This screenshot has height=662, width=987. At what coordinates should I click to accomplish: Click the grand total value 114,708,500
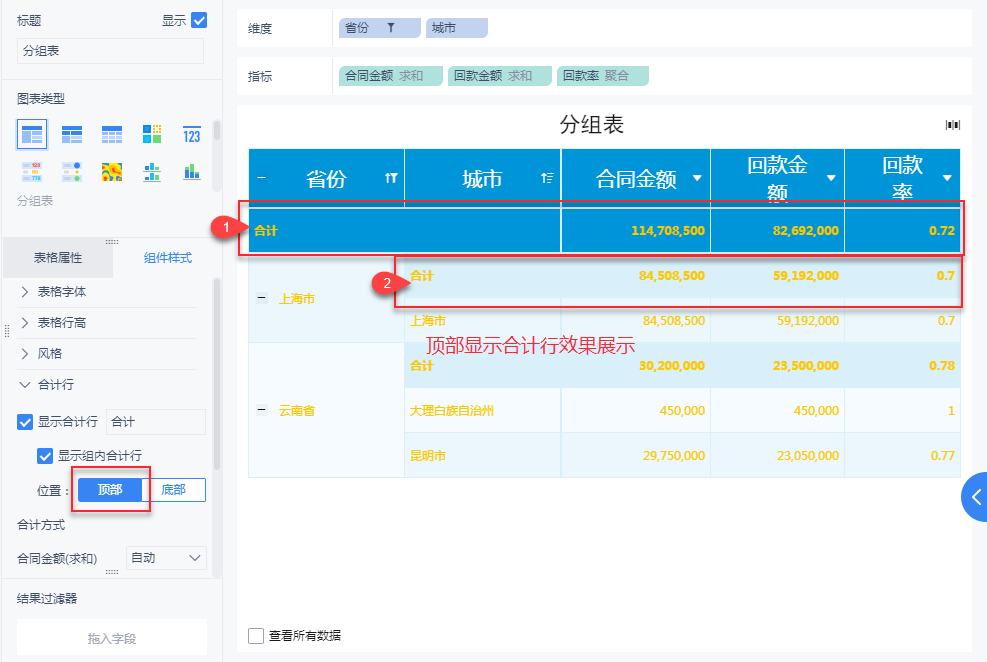[668, 230]
